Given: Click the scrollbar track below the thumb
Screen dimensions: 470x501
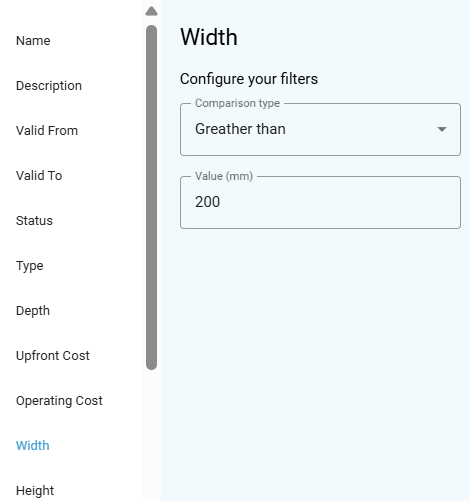Looking at the screenshot, I should click(151, 433).
